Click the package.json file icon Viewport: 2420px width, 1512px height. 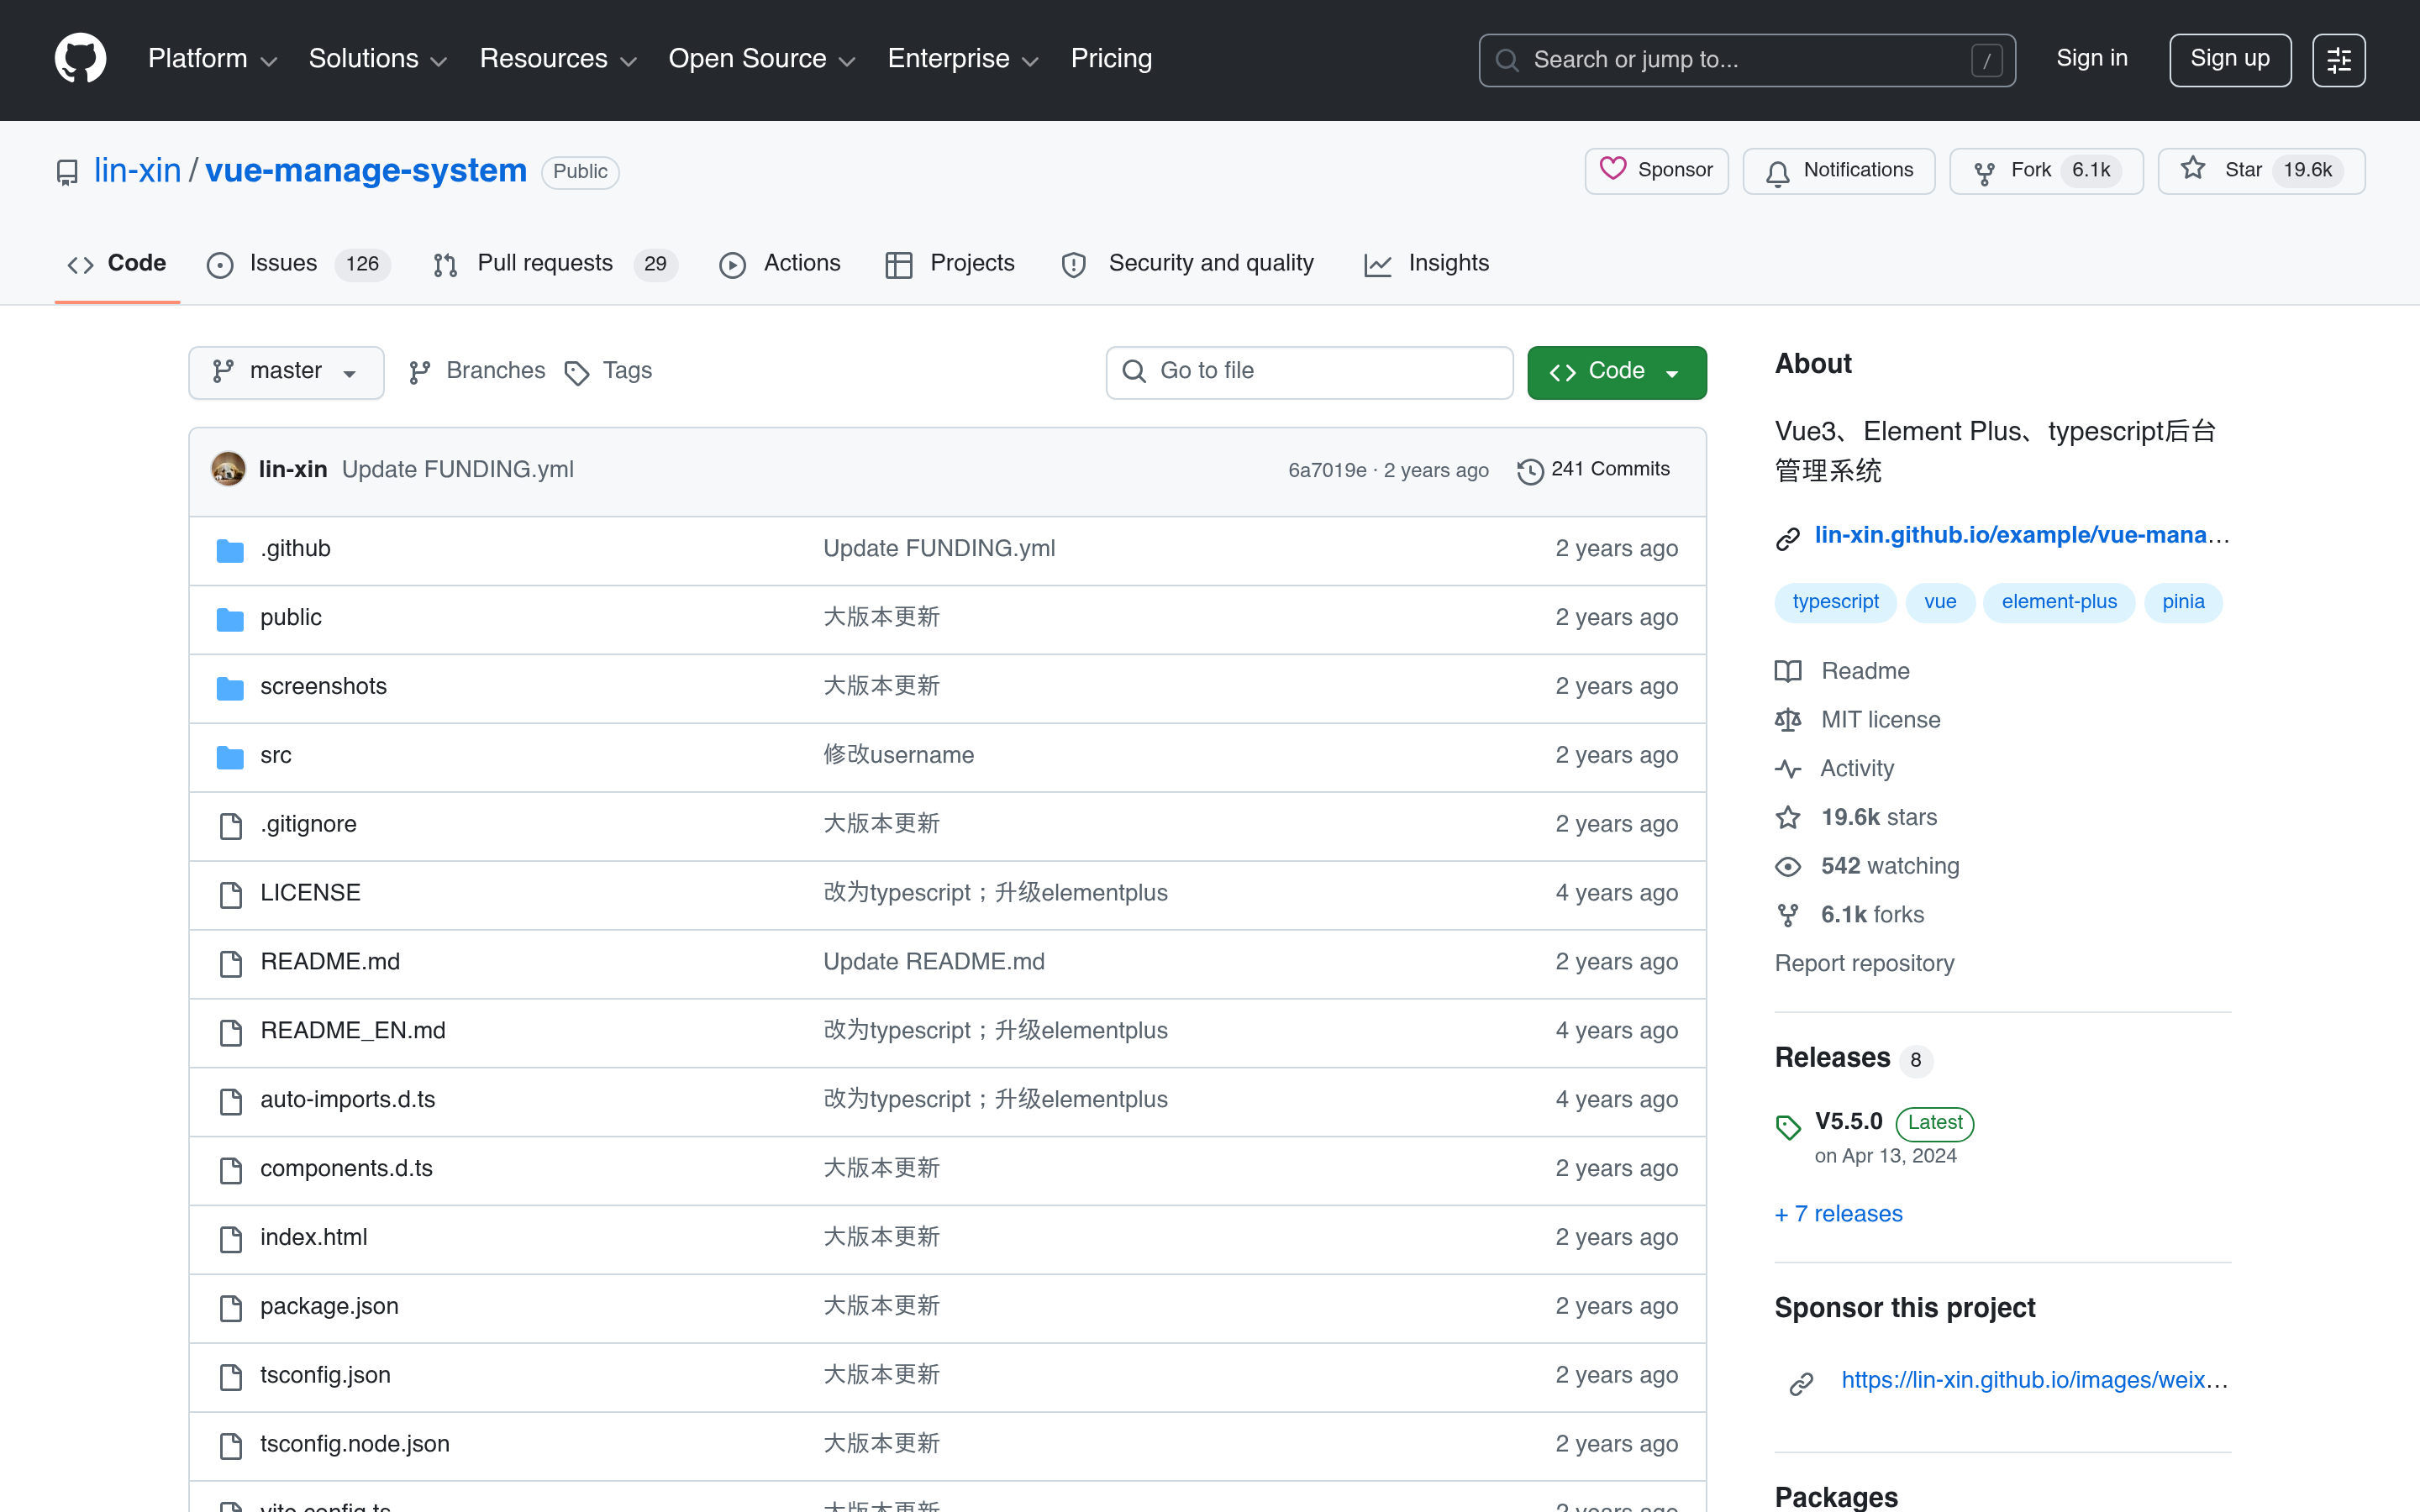pyautogui.click(x=231, y=1307)
